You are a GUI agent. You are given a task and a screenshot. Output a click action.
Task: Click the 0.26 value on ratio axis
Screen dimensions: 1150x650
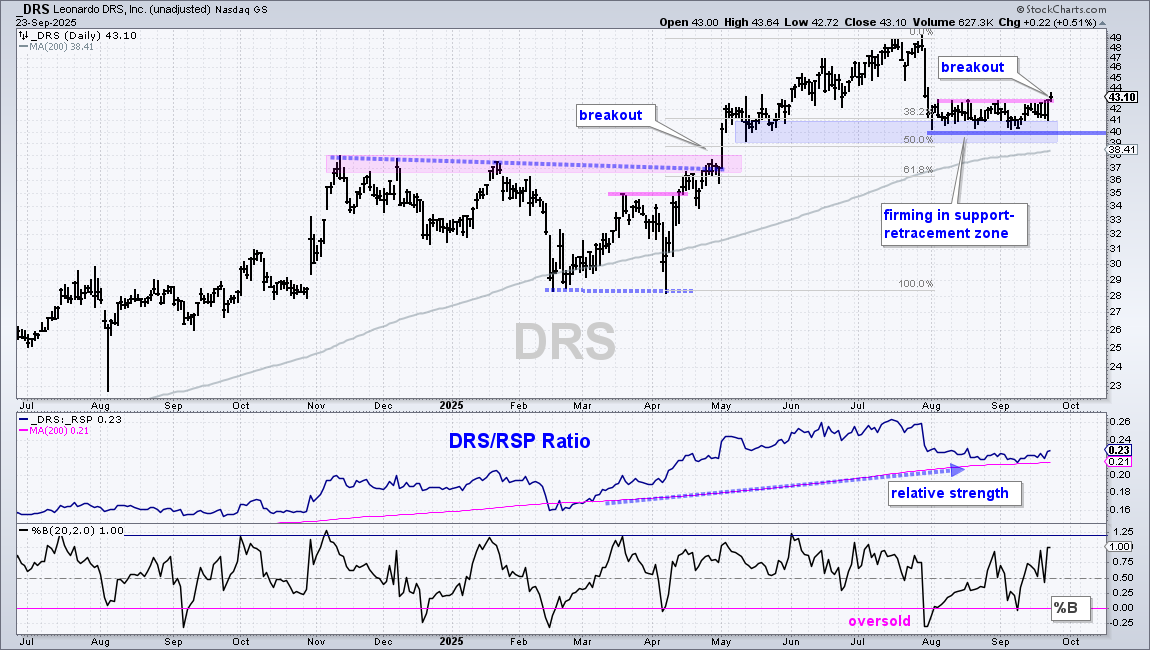click(x=1119, y=422)
